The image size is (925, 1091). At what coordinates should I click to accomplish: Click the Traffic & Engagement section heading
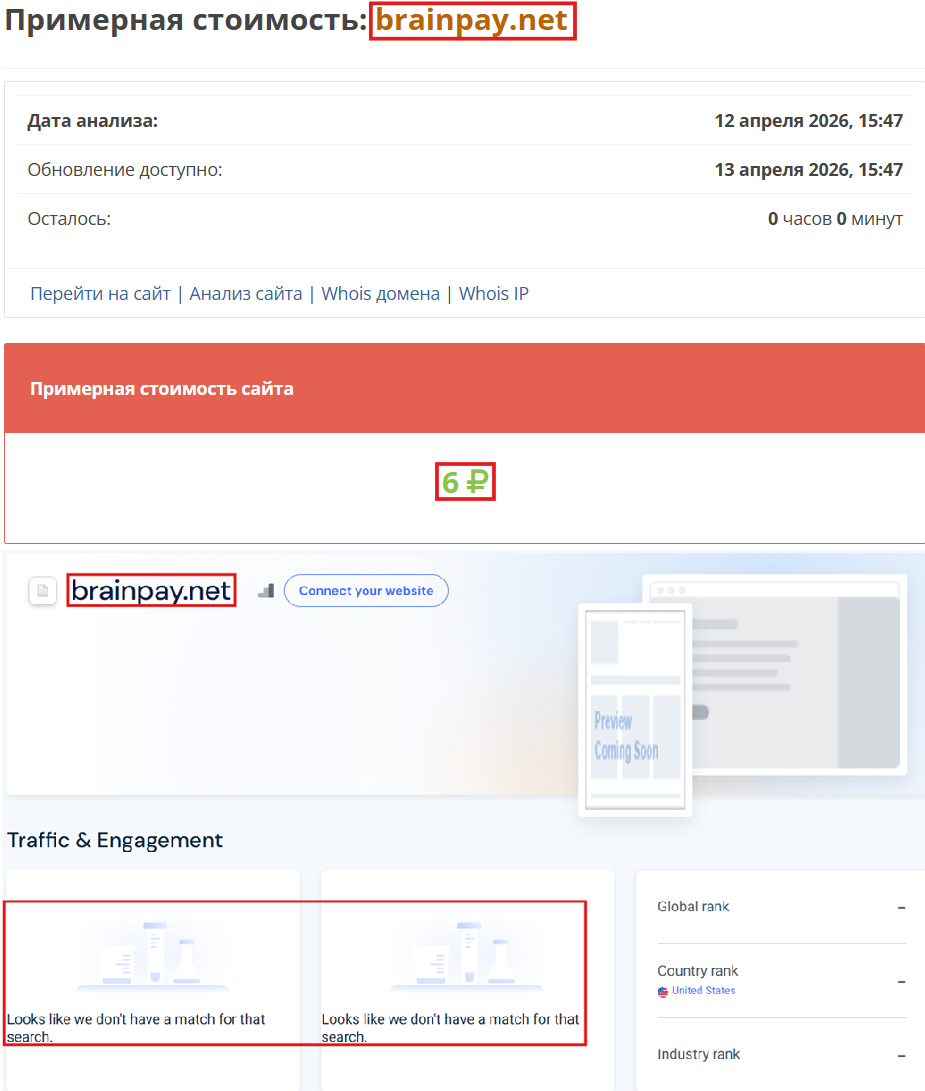[x=113, y=840]
